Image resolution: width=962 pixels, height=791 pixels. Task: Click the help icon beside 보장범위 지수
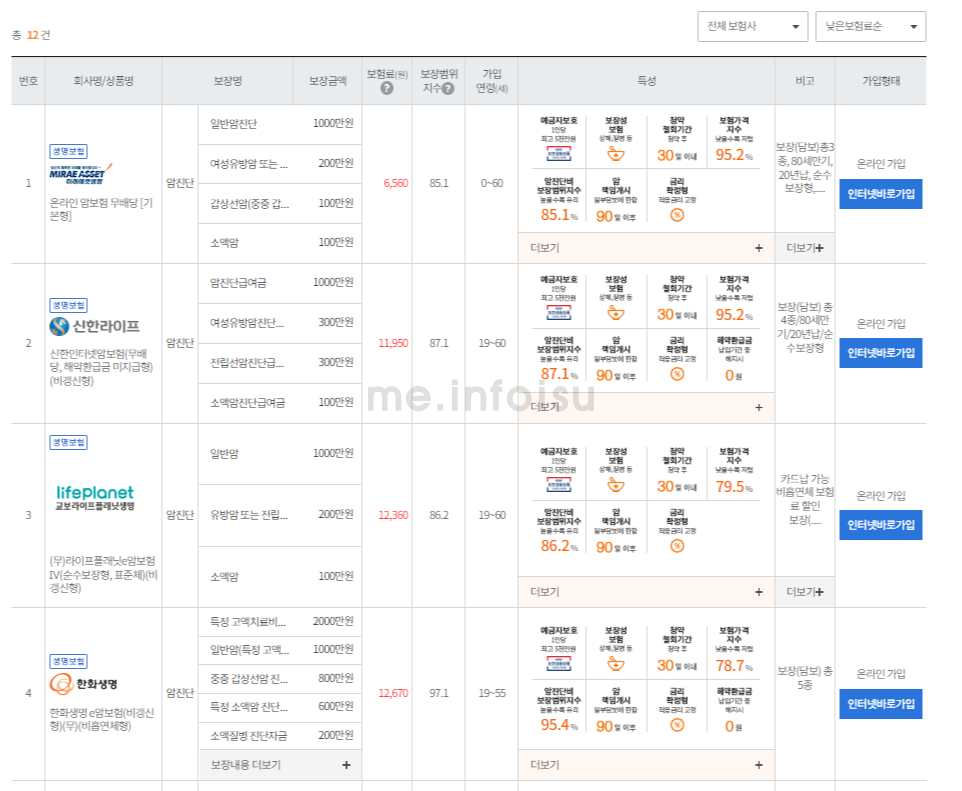click(x=448, y=88)
